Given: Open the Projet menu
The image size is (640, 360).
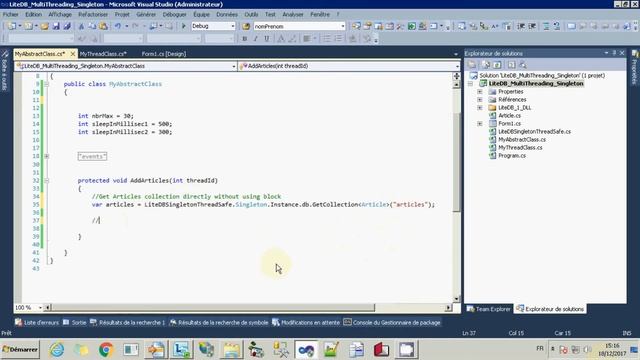Looking at the screenshot, I should pyautogui.click(x=122, y=14).
